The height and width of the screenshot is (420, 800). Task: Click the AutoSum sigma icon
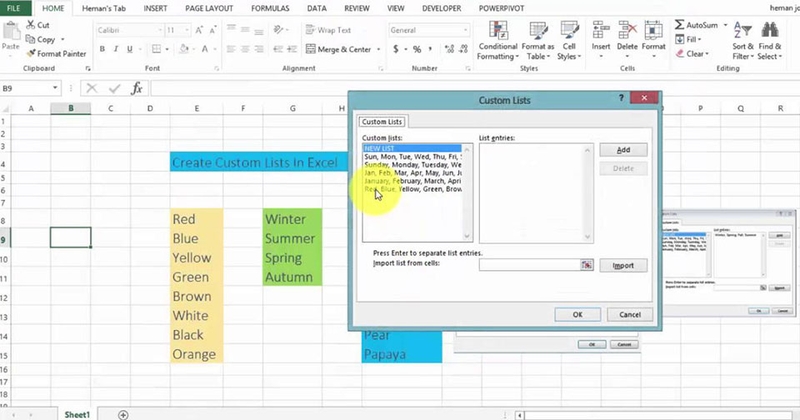point(680,24)
